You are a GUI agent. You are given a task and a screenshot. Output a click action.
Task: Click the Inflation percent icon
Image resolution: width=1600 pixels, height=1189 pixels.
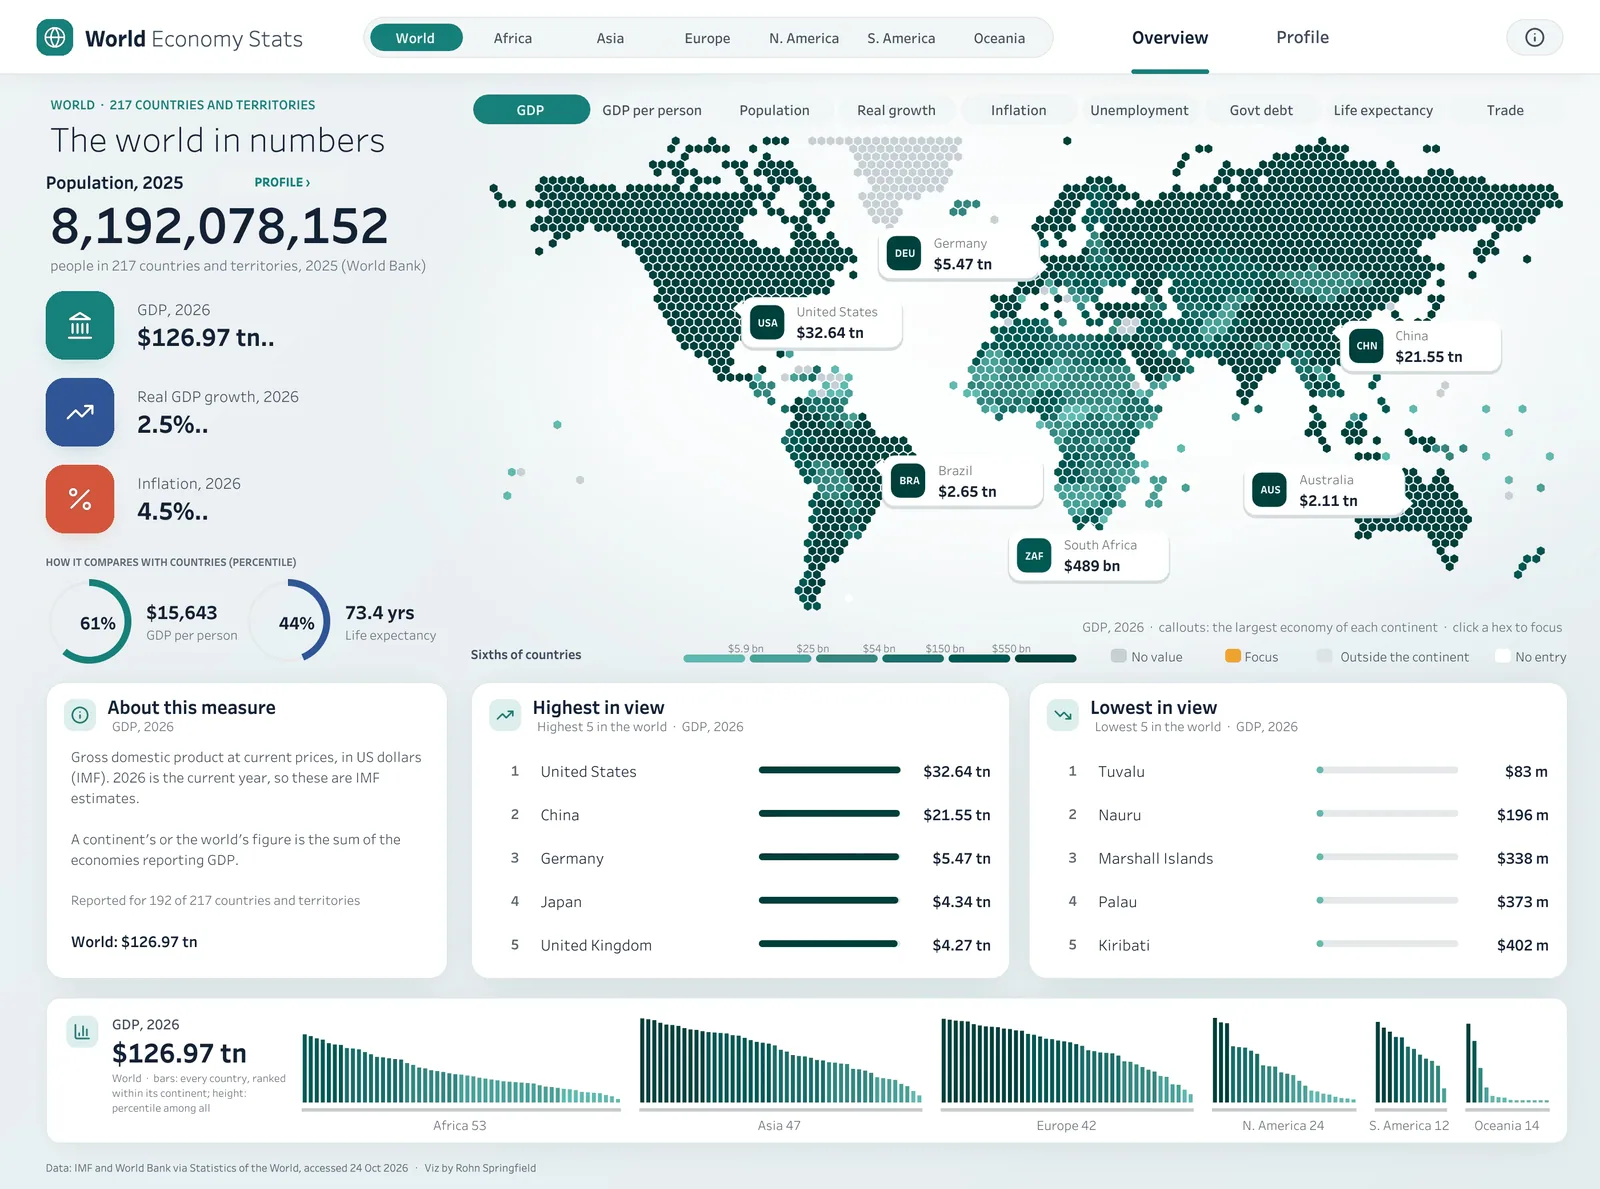(80, 499)
